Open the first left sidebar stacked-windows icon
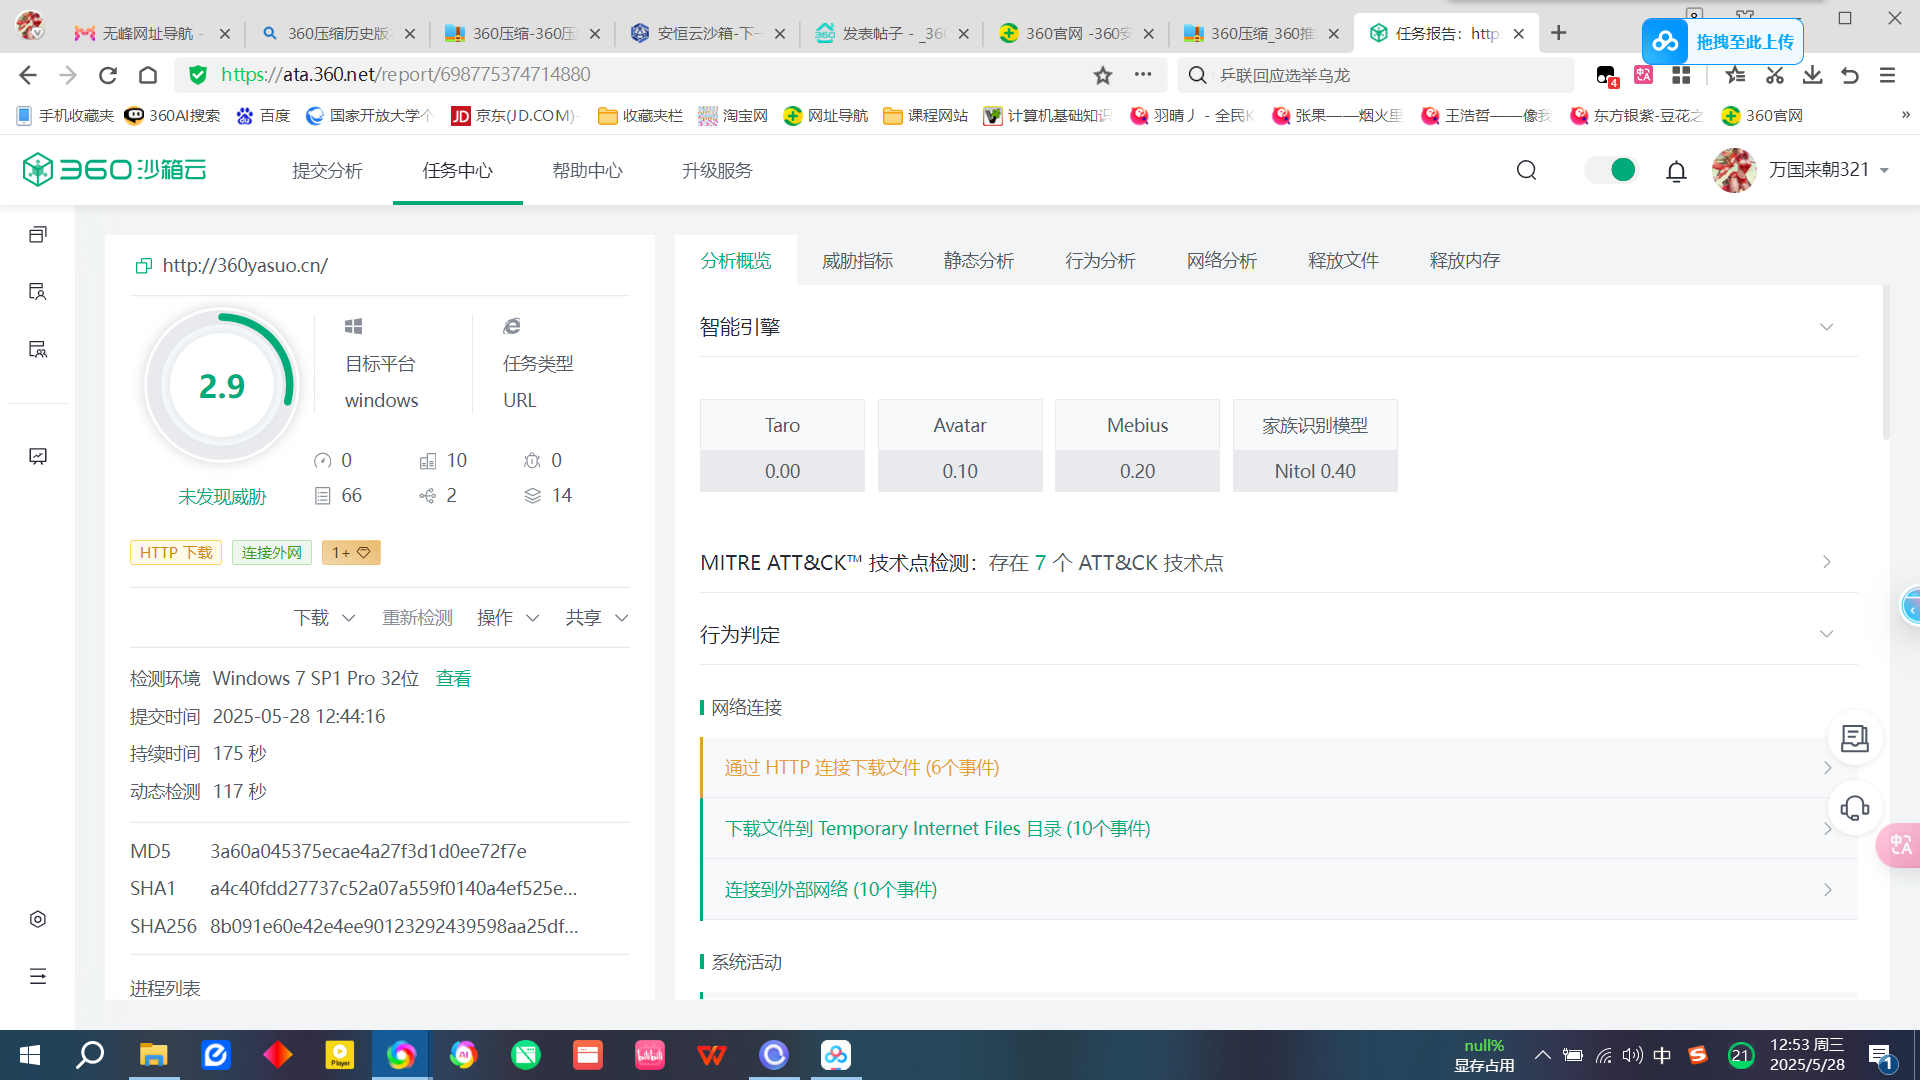 click(38, 234)
